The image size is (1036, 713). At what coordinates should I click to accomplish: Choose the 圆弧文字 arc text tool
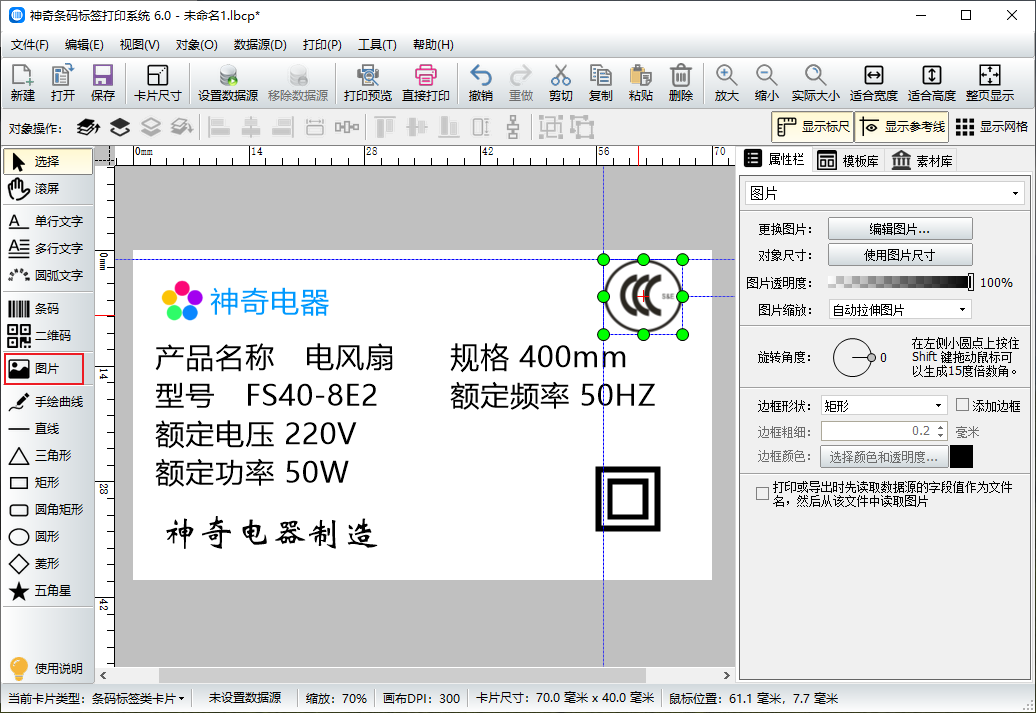[x=46, y=275]
